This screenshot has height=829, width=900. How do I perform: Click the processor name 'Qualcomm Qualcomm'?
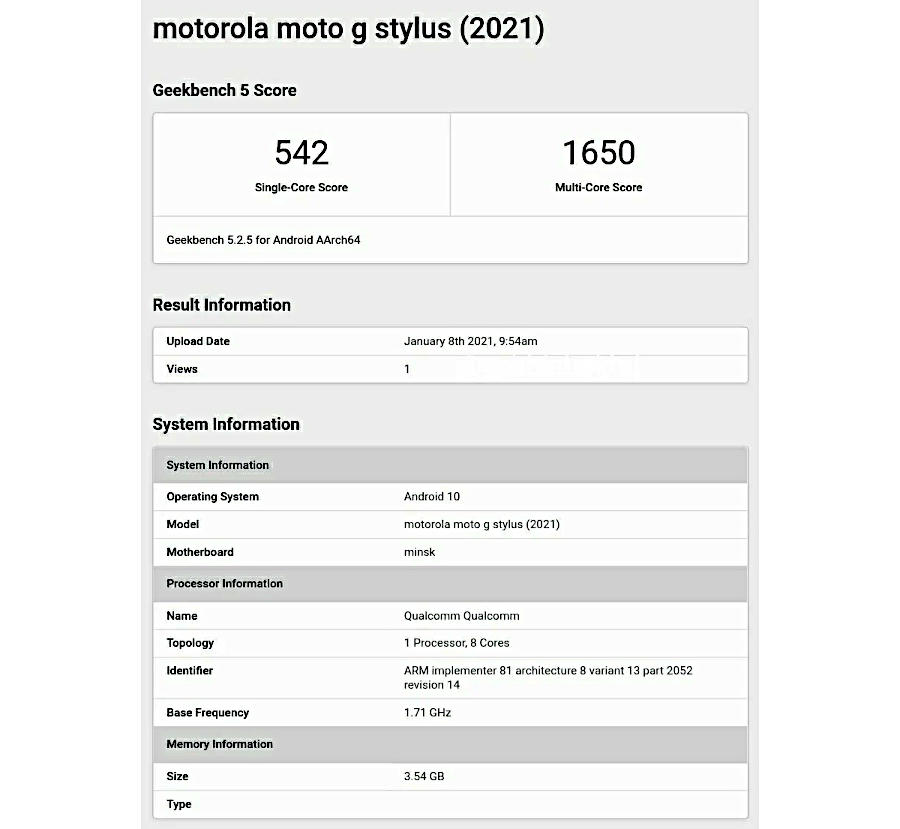pyautogui.click(x=461, y=616)
